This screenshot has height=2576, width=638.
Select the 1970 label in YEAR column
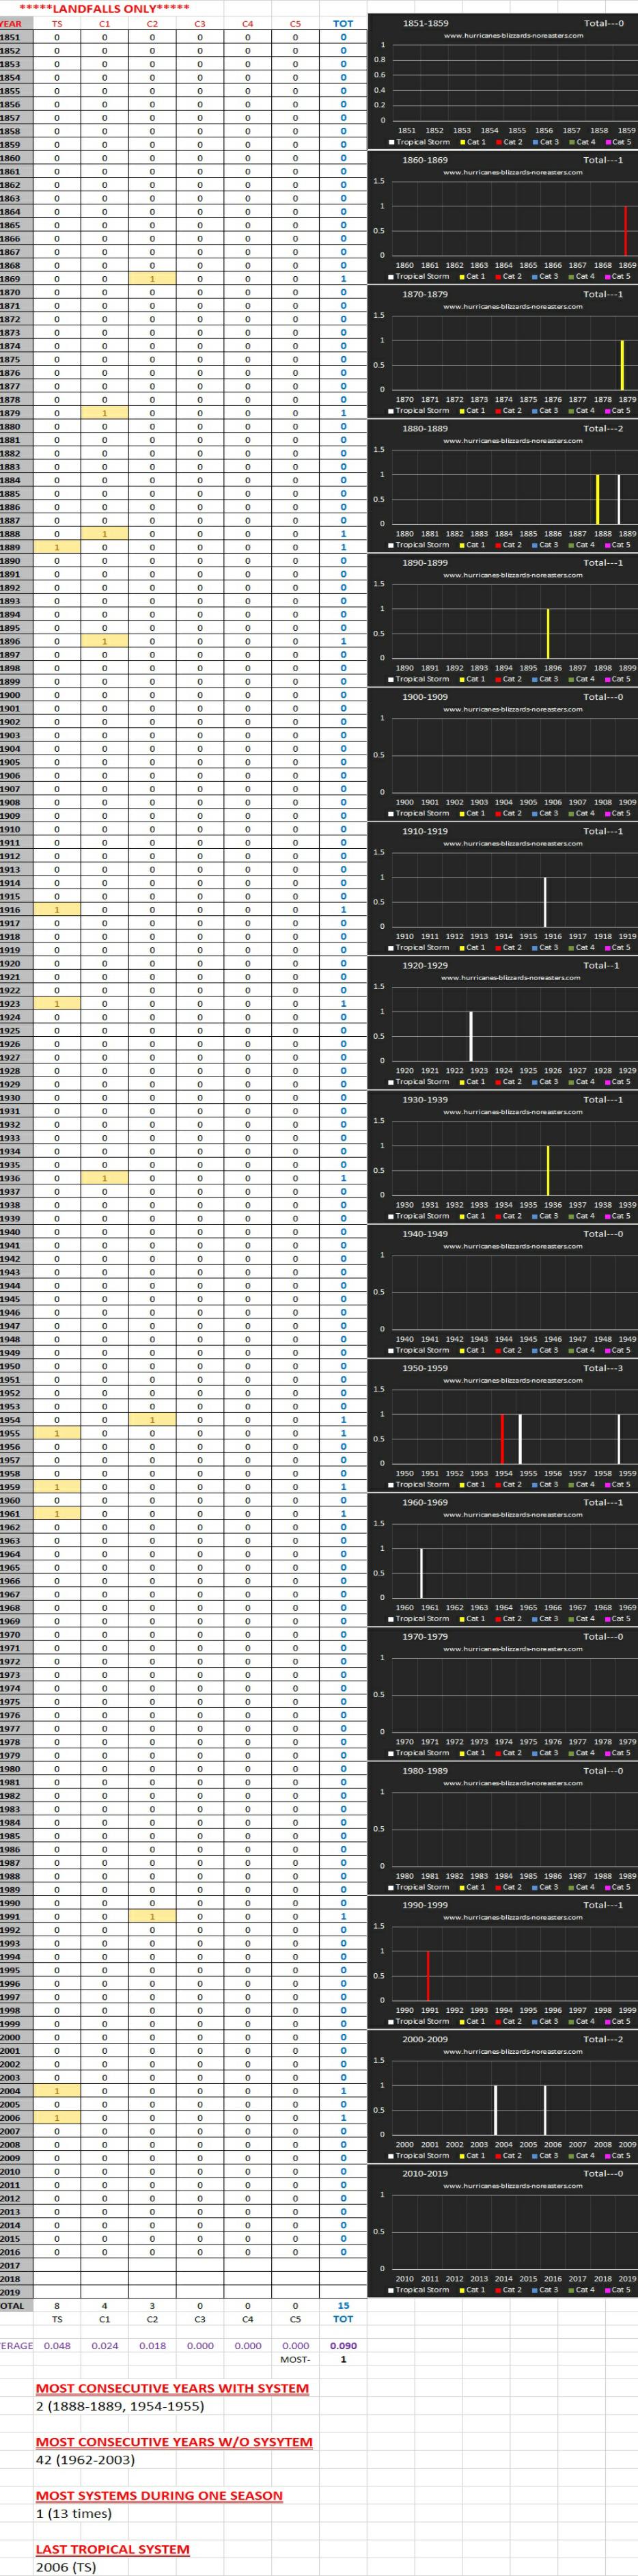point(10,1635)
